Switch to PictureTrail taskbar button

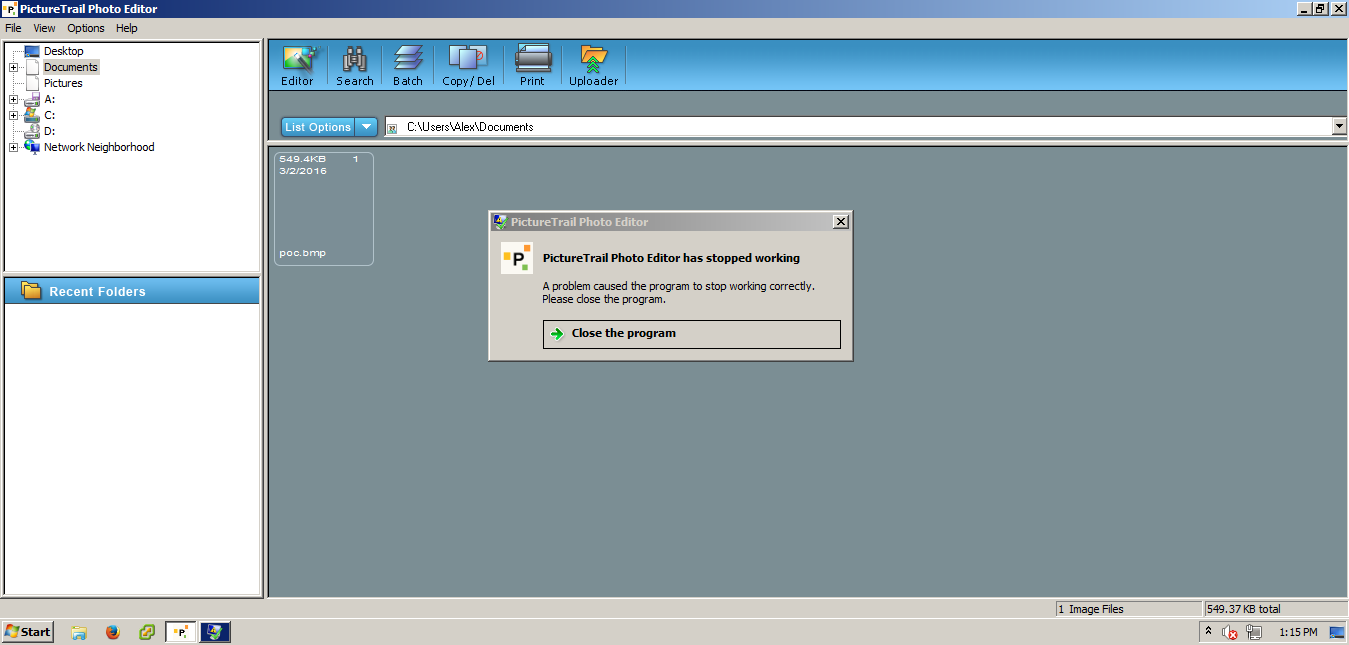coord(181,632)
